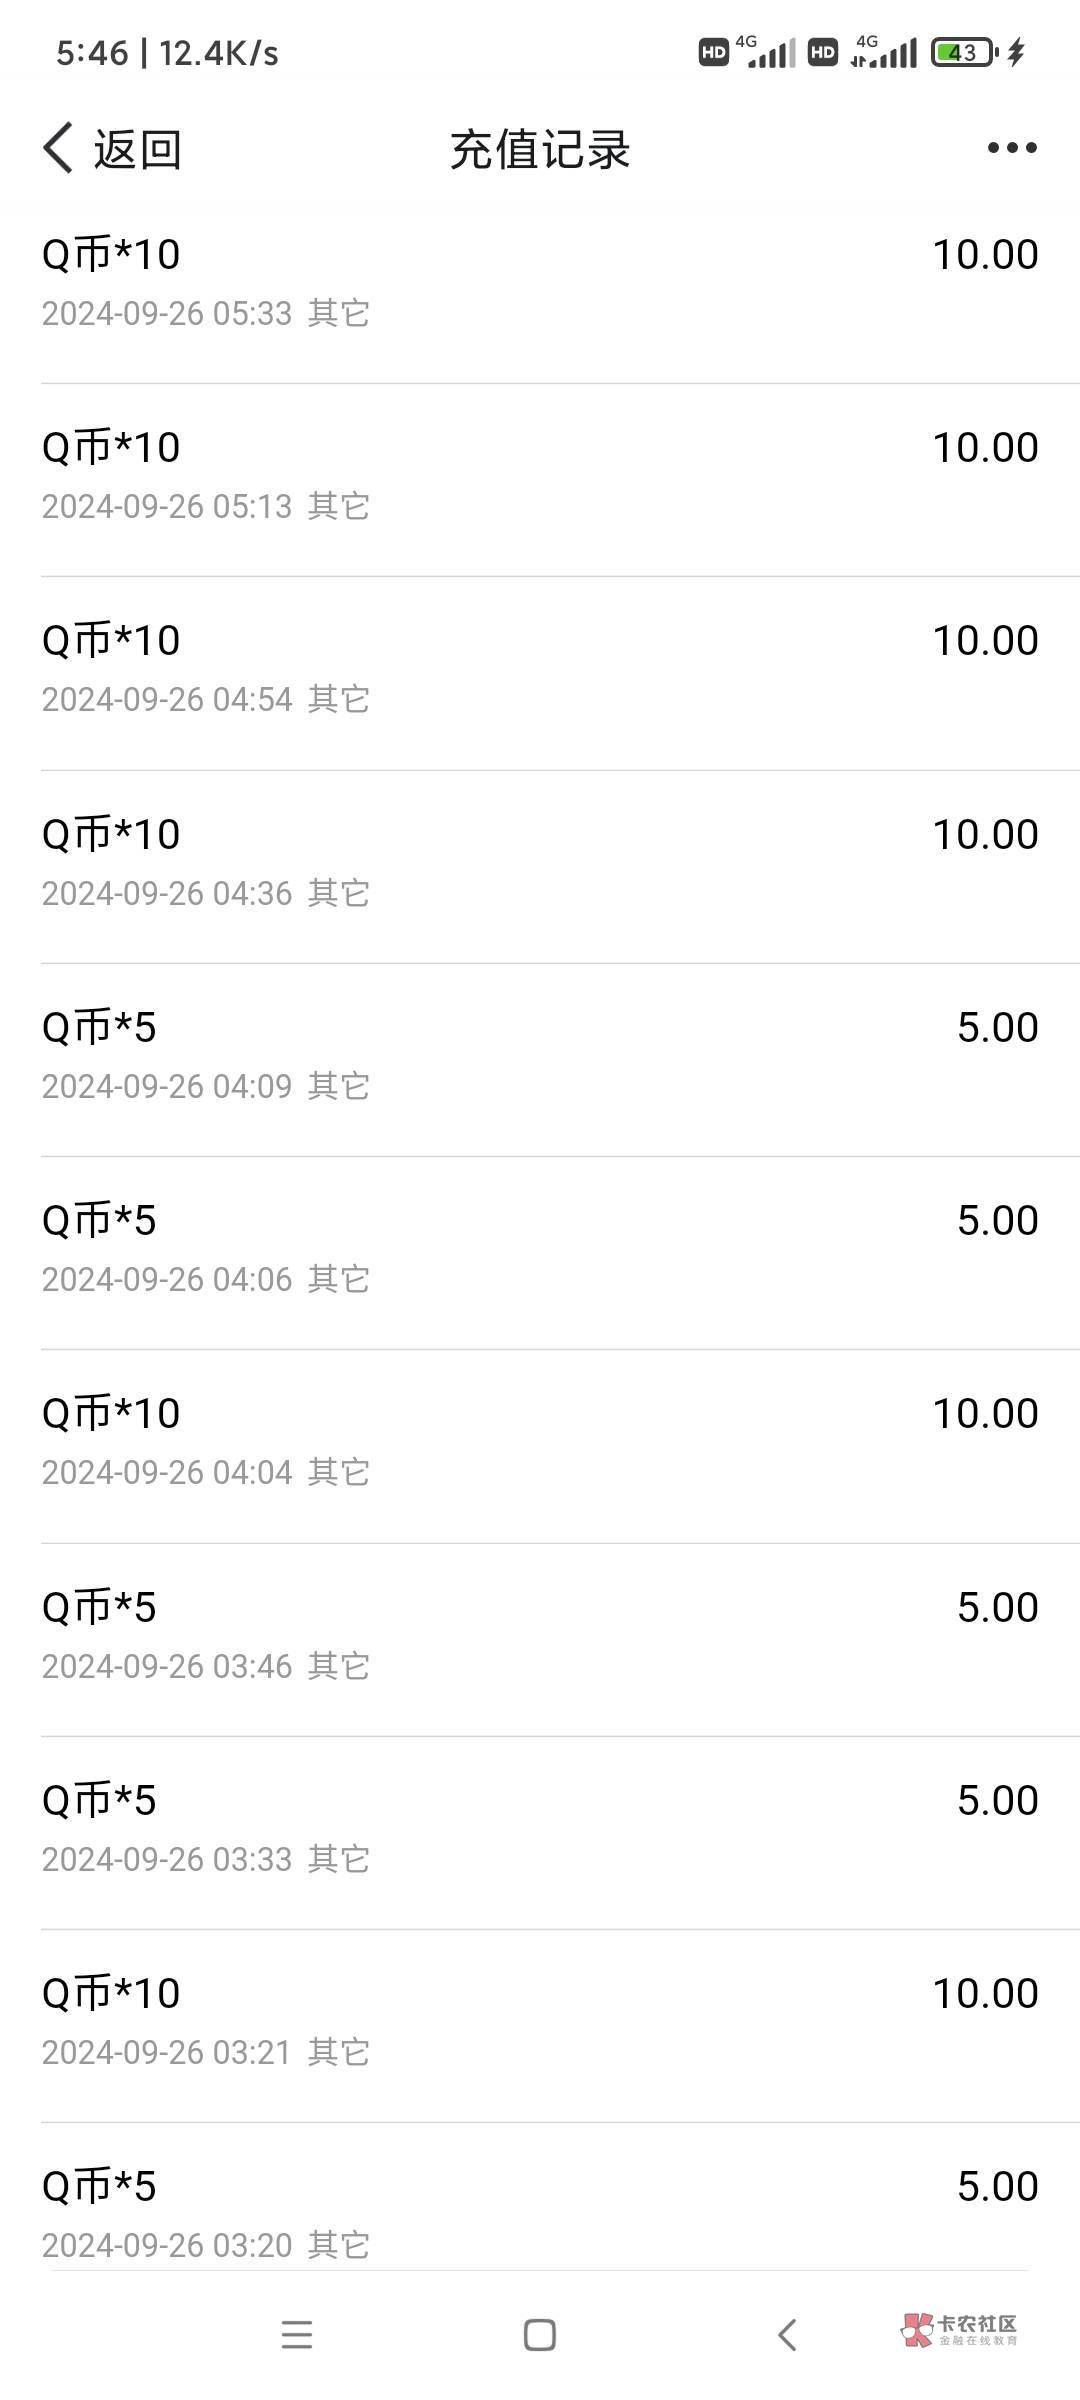The image size is (1080, 2400).
Task: Open Q币*10 record from 05:13
Action: [x=540, y=476]
